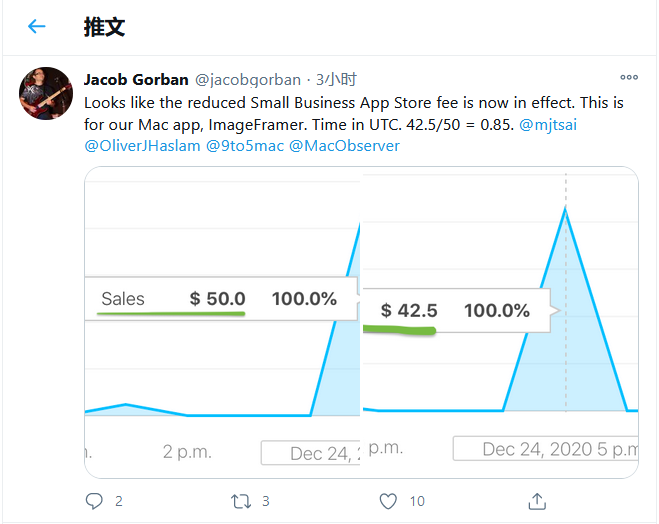Open the tweet more options menu
This screenshot has width=659, height=524.
[629, 78]
